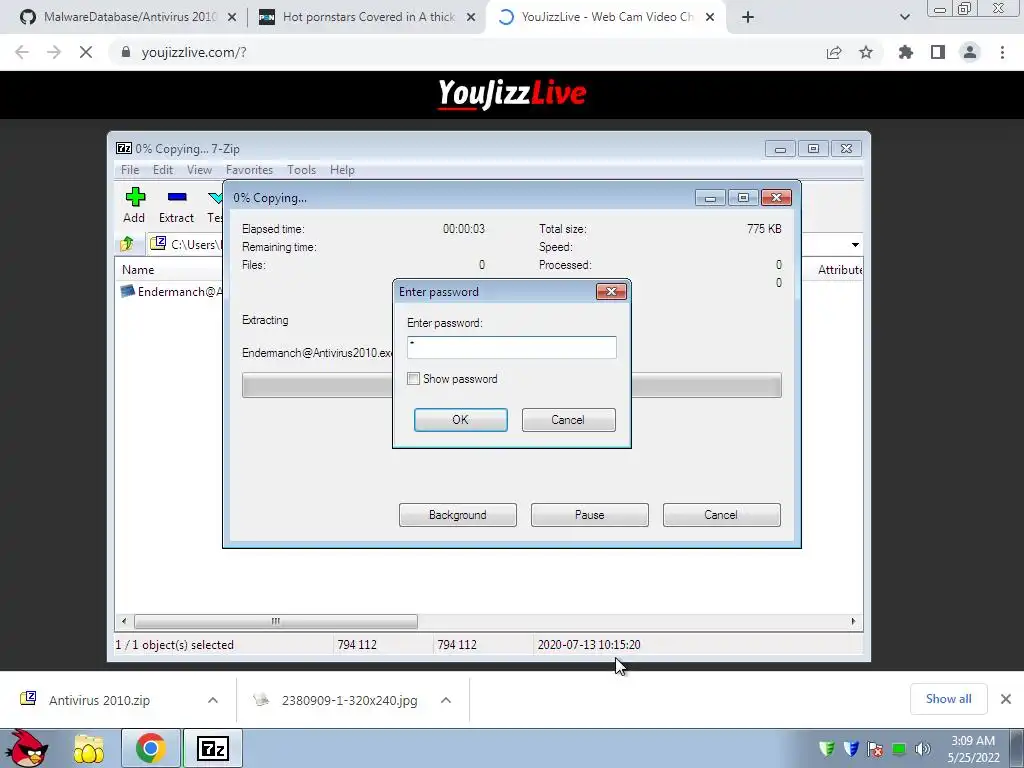The width and height of the screenshot is (1024, 768).
Task: Open the 7-Zip Edit menu
Action: point(163,170)
